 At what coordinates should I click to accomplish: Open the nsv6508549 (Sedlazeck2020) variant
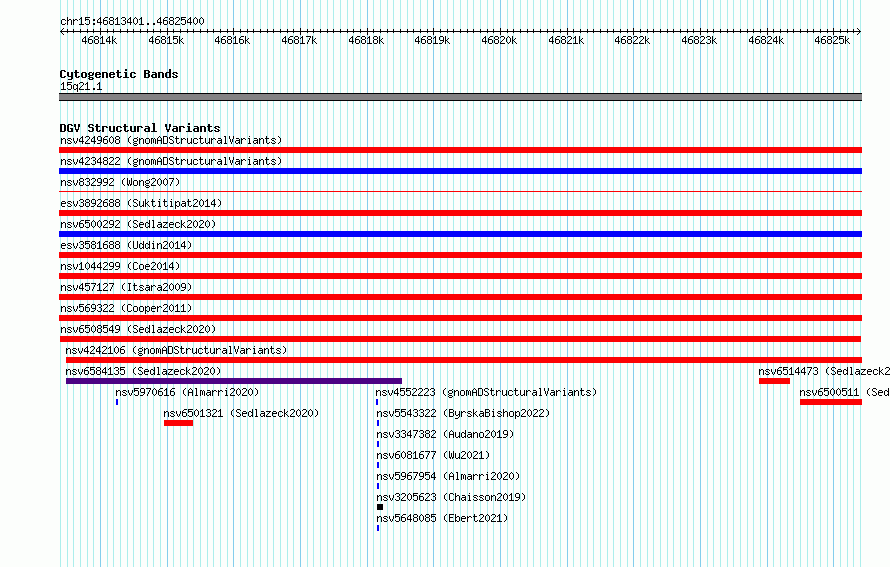coord(138,329)
